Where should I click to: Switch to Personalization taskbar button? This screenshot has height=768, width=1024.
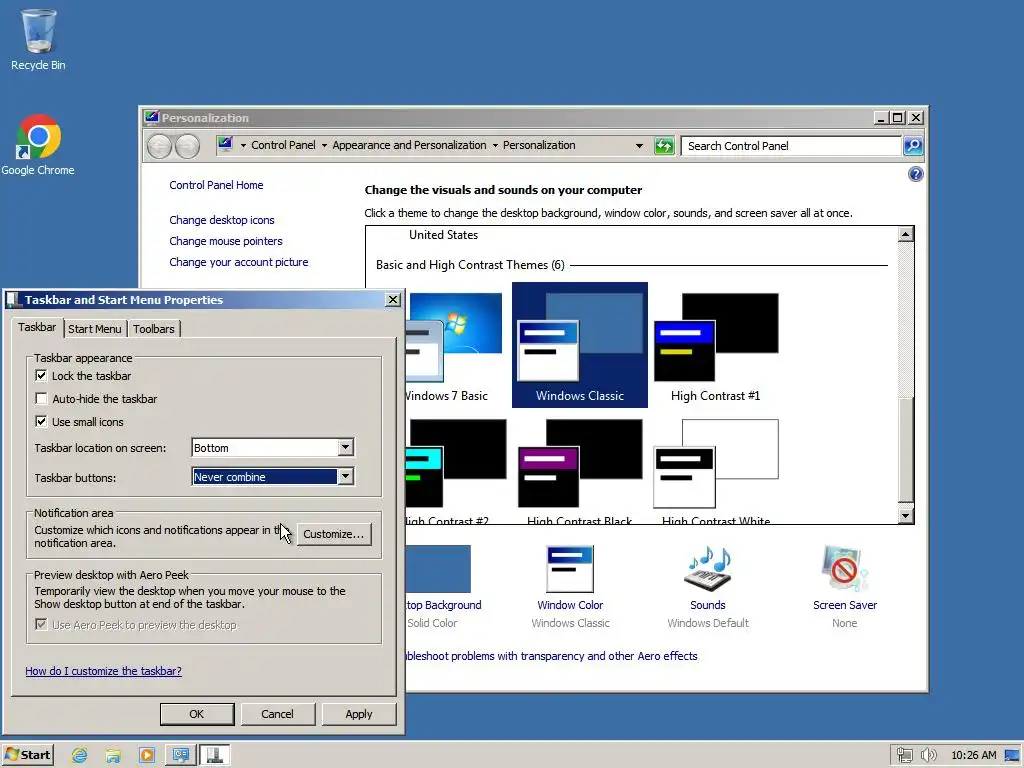[180, 755]
